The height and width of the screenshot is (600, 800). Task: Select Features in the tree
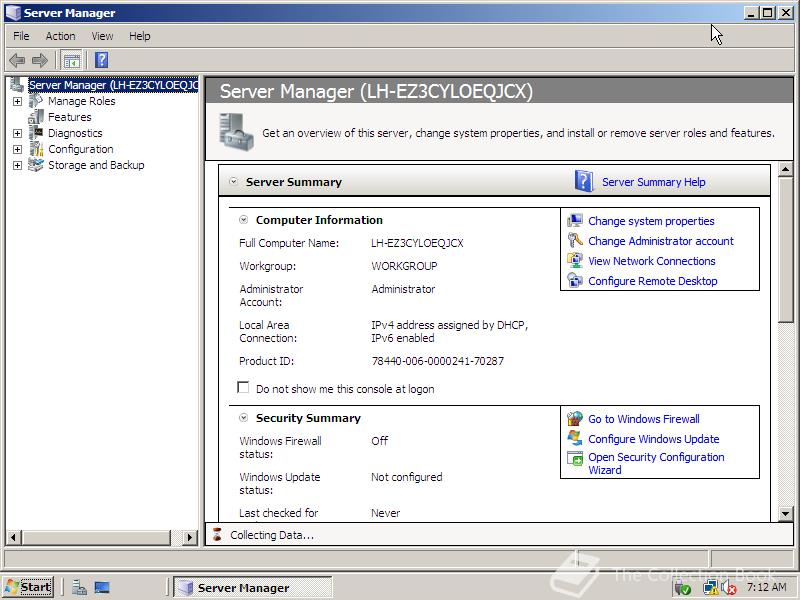click(69, 117)
